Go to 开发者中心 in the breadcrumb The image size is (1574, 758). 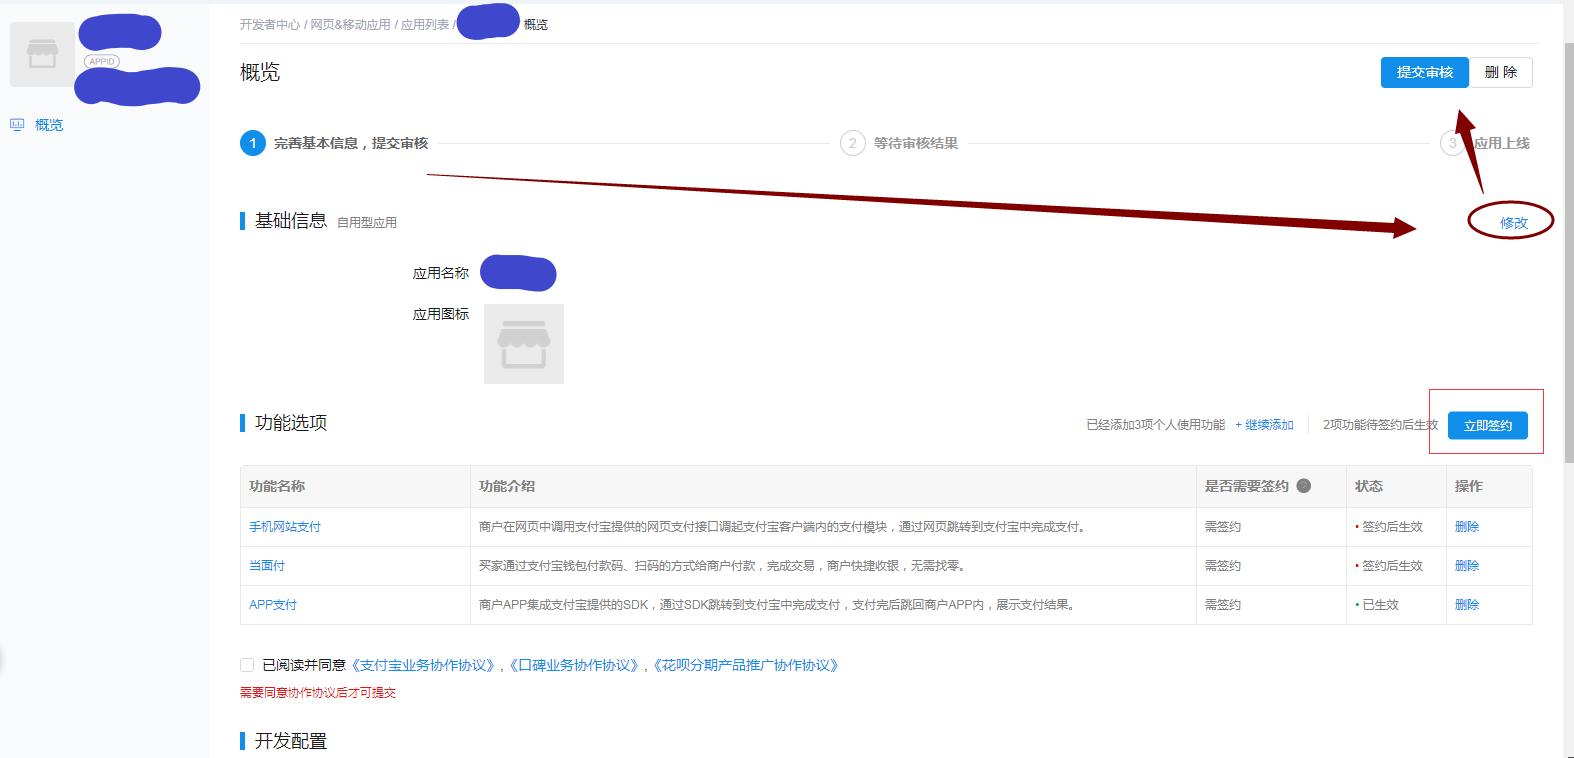270,25
